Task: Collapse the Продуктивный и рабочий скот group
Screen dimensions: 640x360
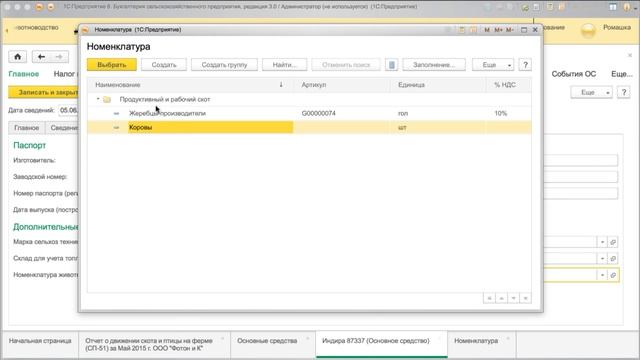Action: pos(98,99)
